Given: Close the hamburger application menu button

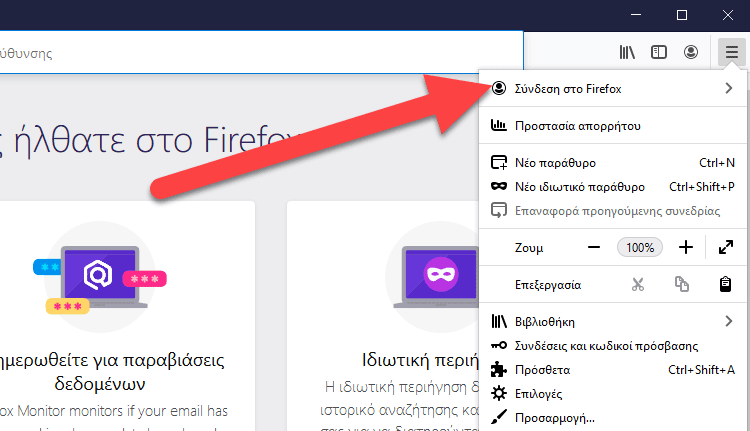Looking at the screenshot, I should 731,52.
